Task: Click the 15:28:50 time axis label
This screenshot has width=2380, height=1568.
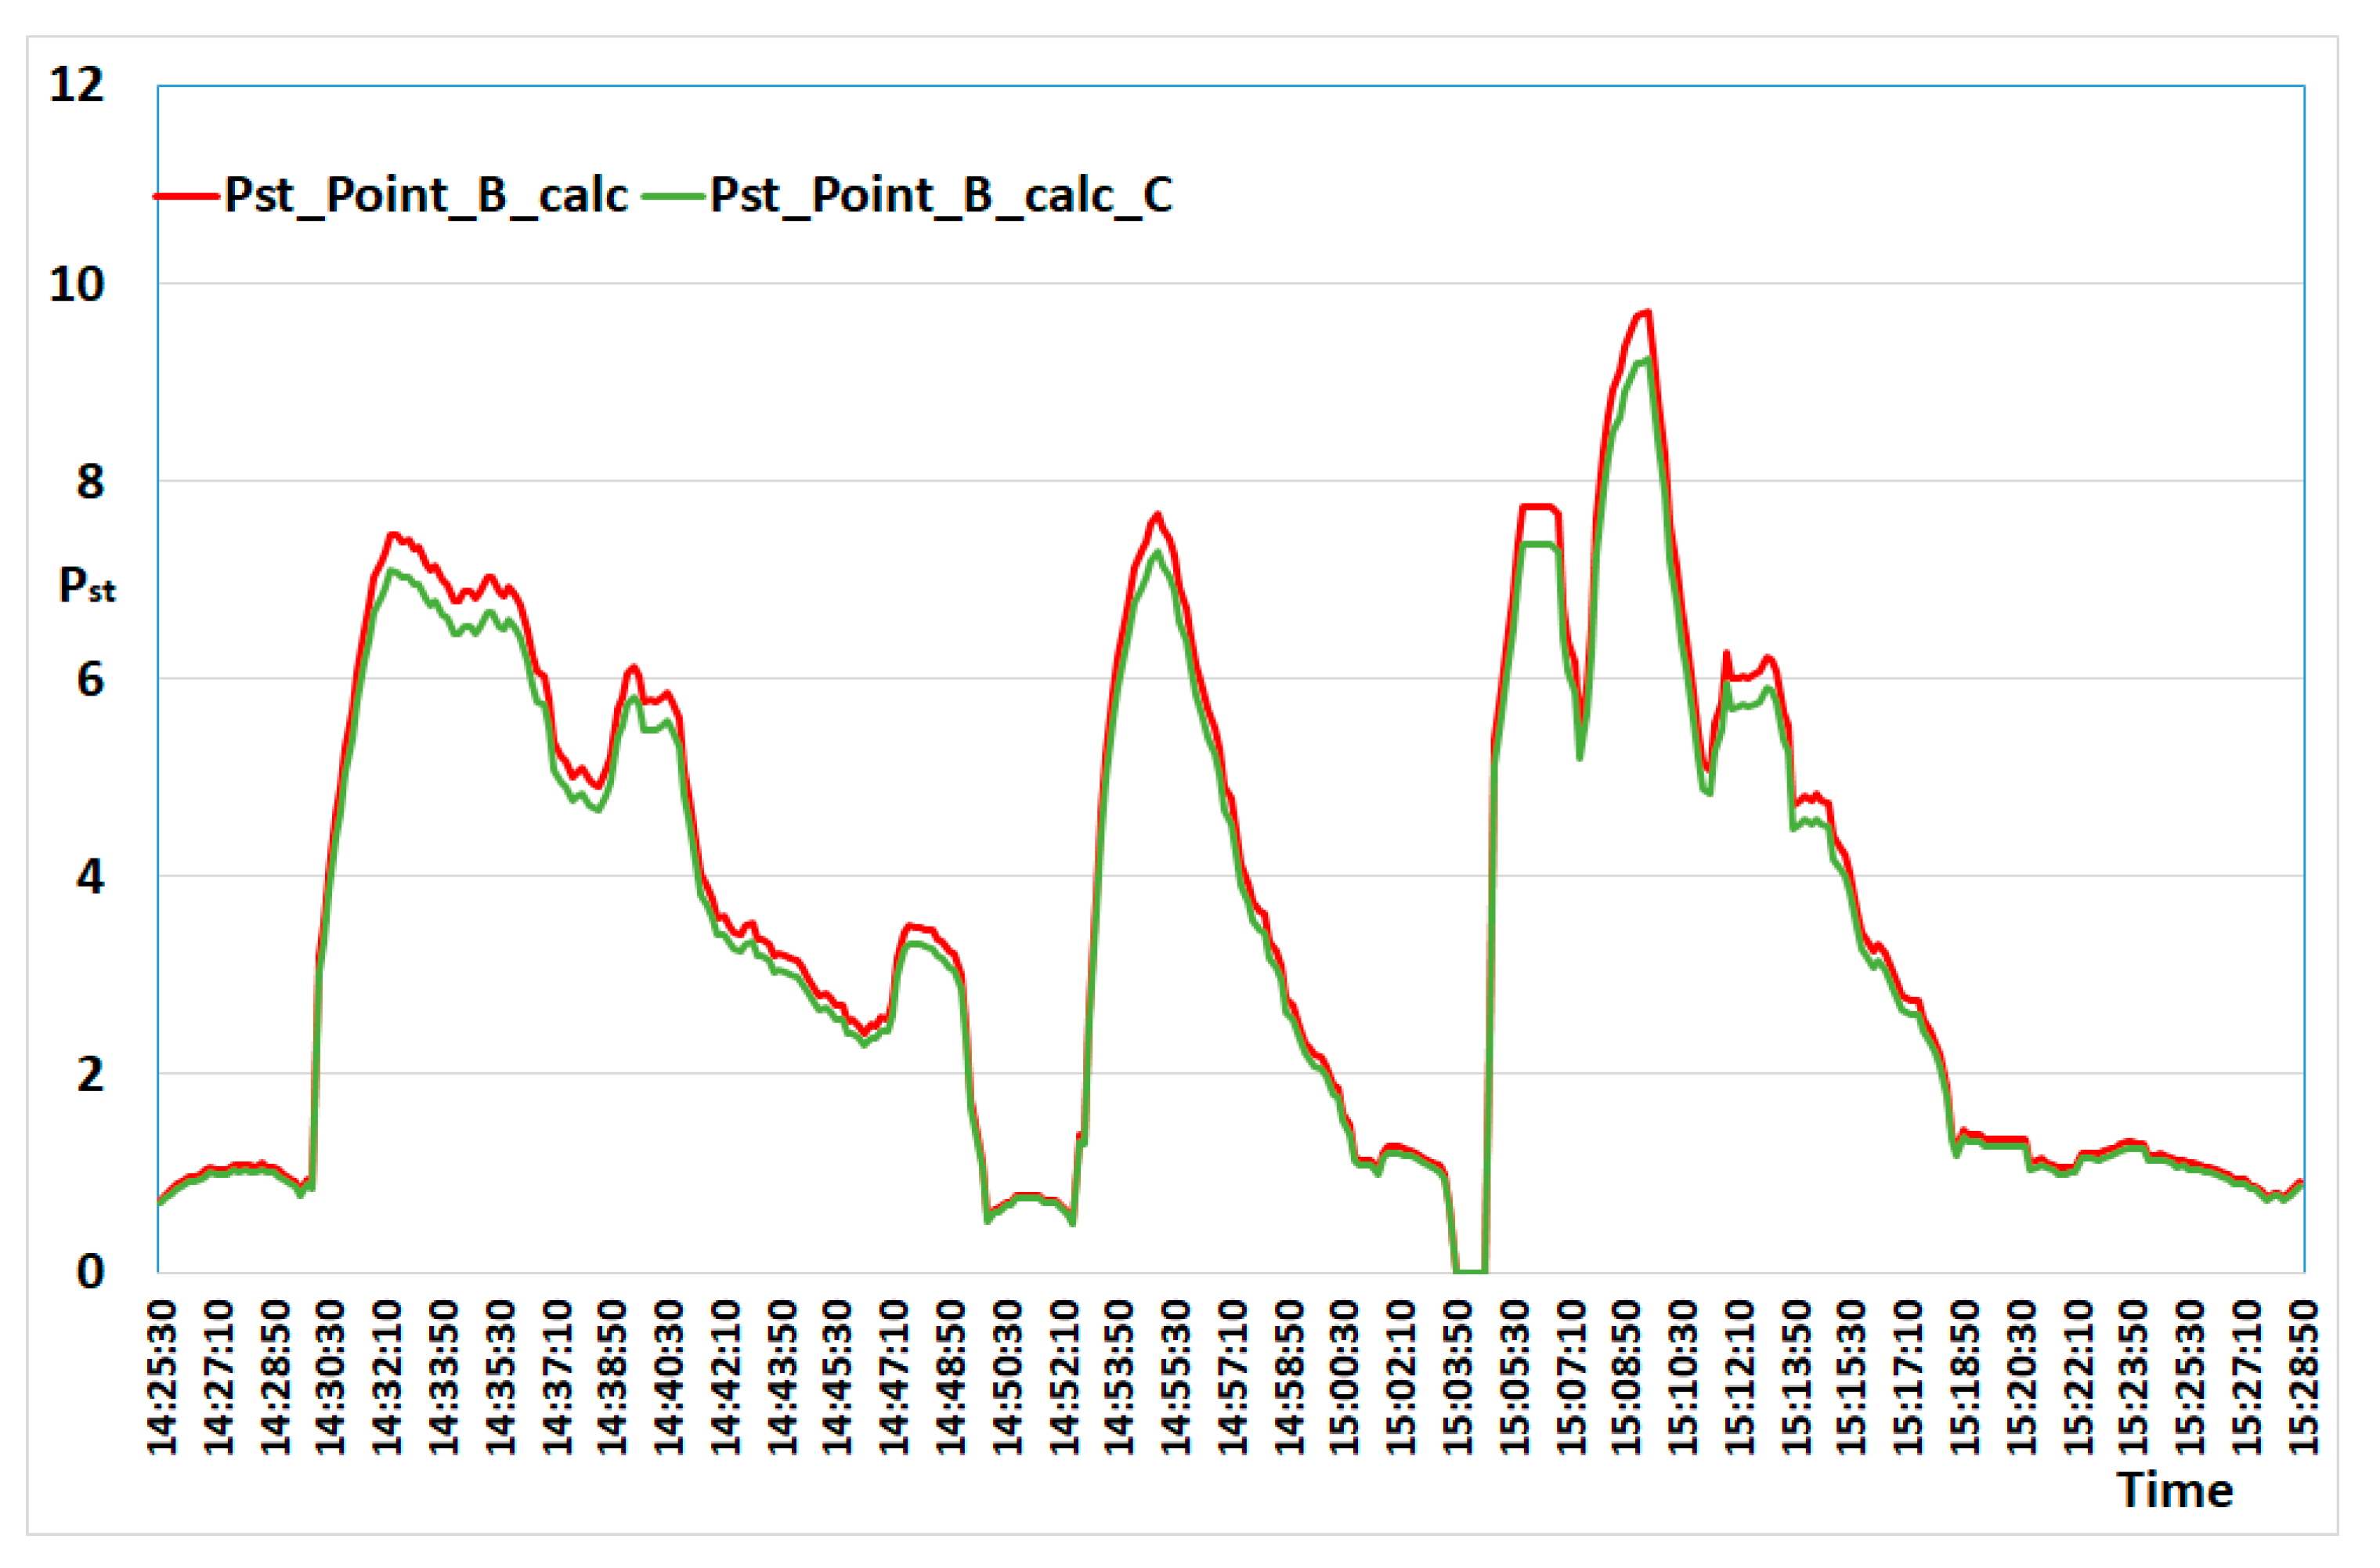Action: (2304, 1377)
